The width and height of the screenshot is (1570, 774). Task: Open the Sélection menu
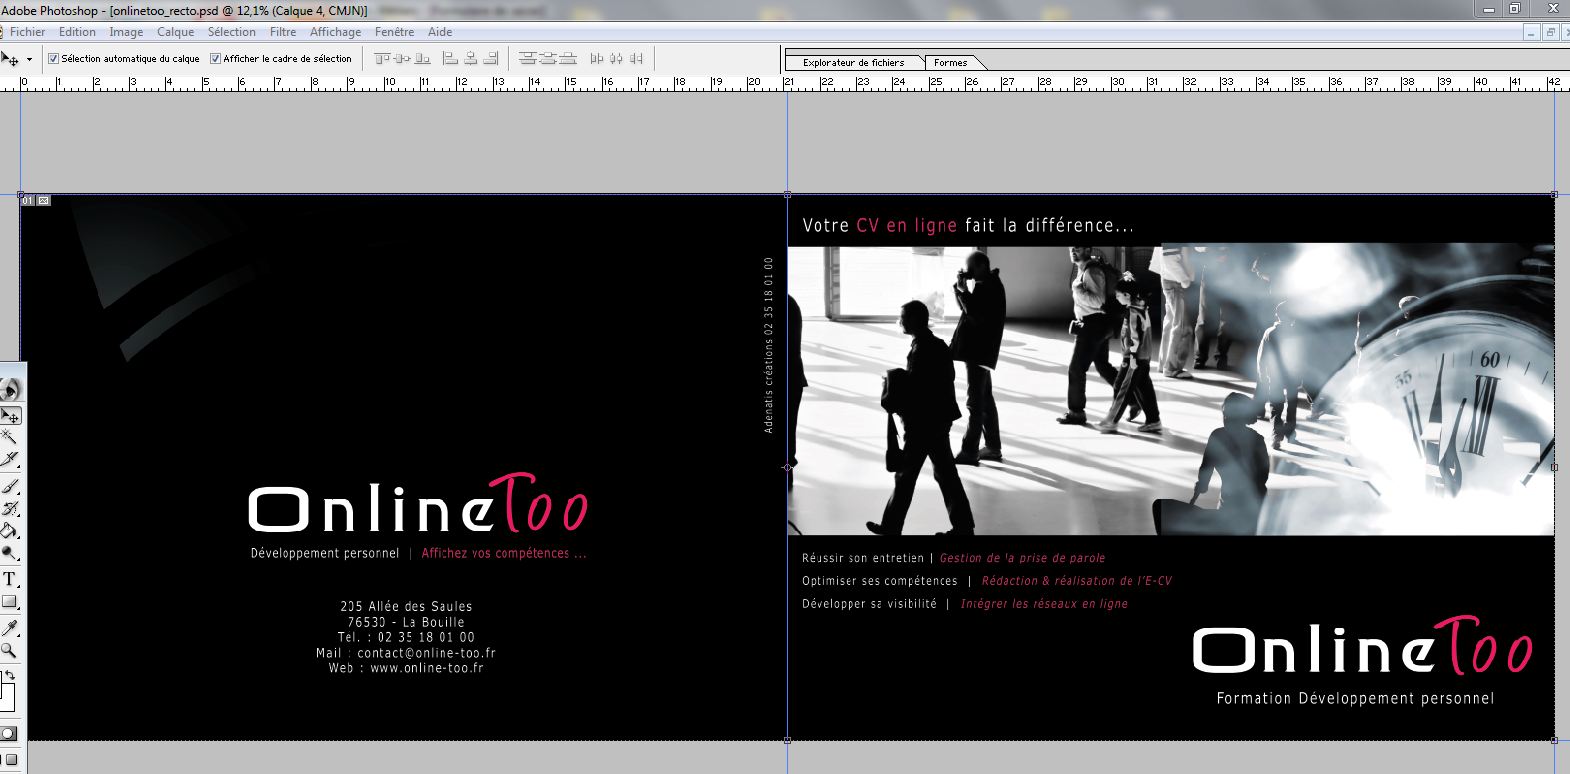pyautogui.click(x=232, y=32)
